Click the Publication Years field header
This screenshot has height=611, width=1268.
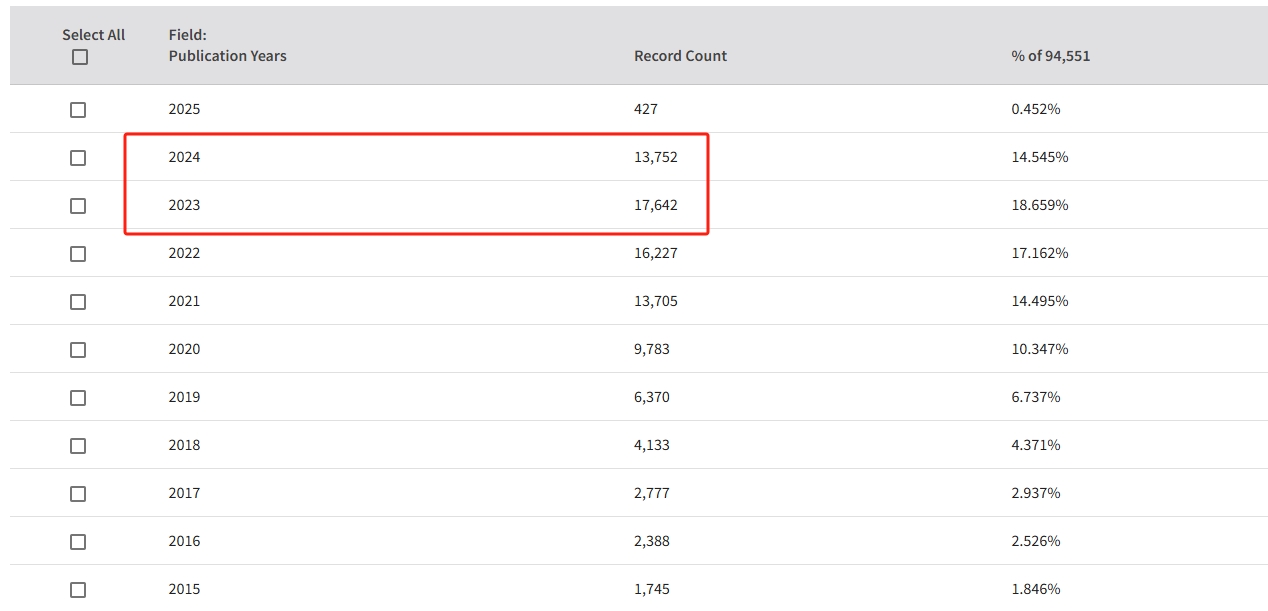(227, 56)
